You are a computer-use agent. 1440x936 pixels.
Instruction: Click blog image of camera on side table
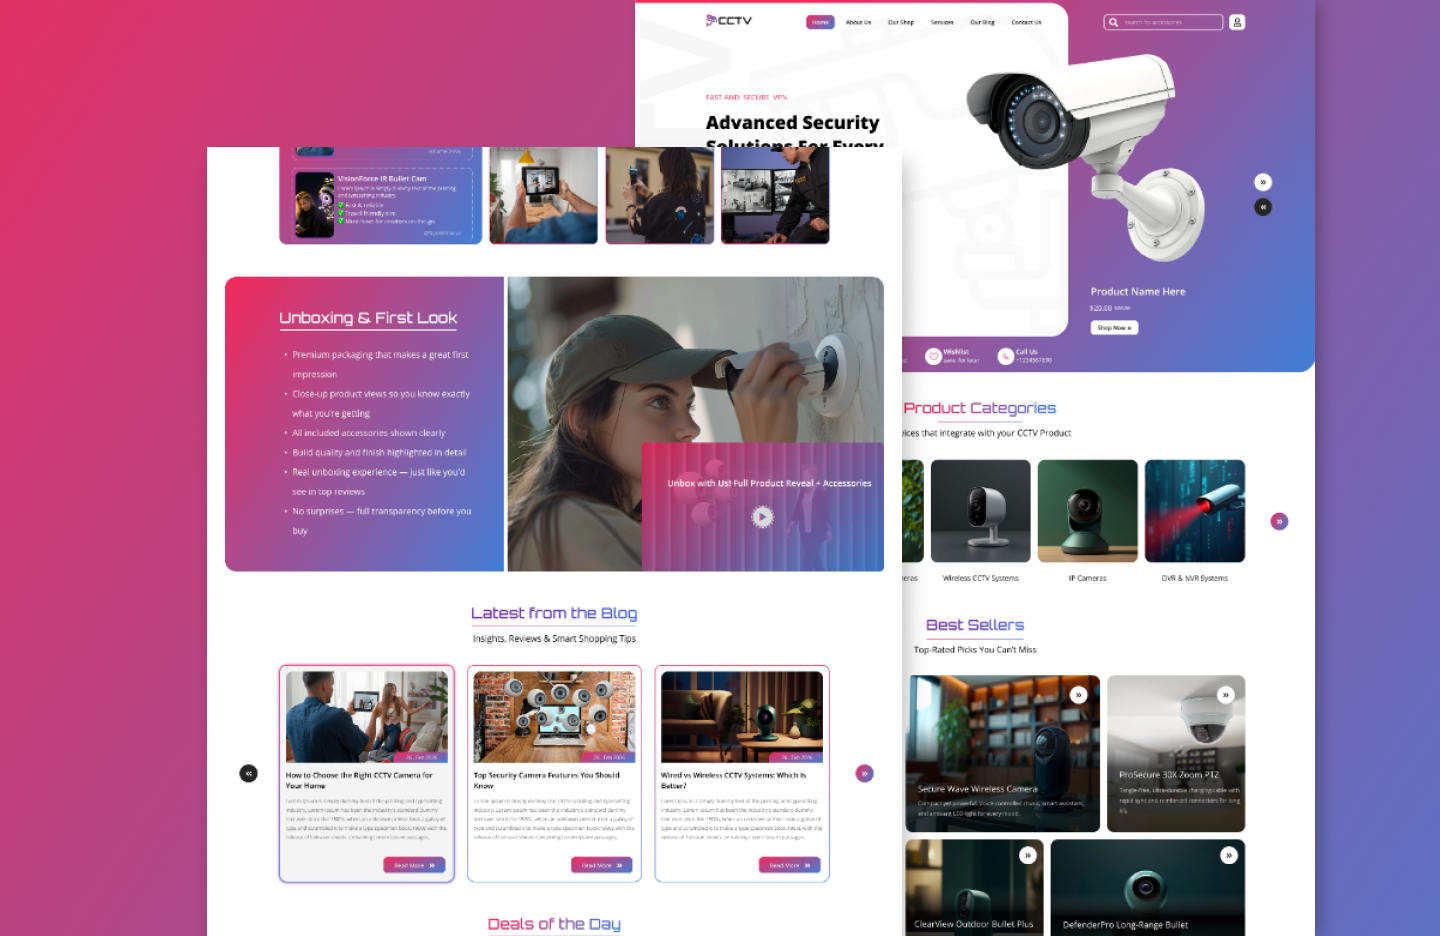(x=742, y=717)
